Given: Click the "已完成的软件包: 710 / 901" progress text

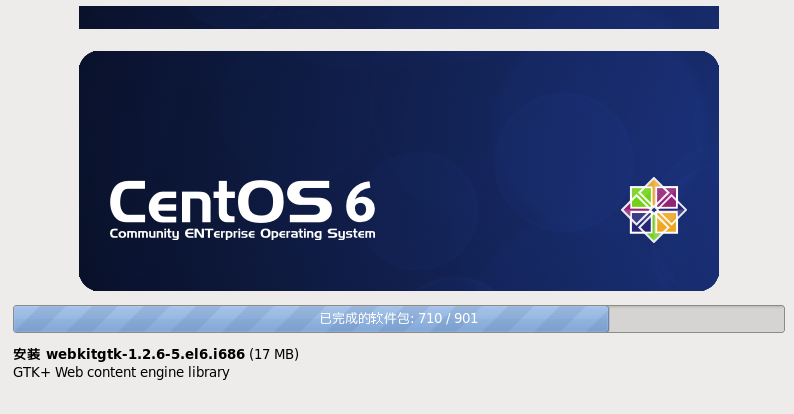Looking at the screenshot, I should (x=399, y=318).
